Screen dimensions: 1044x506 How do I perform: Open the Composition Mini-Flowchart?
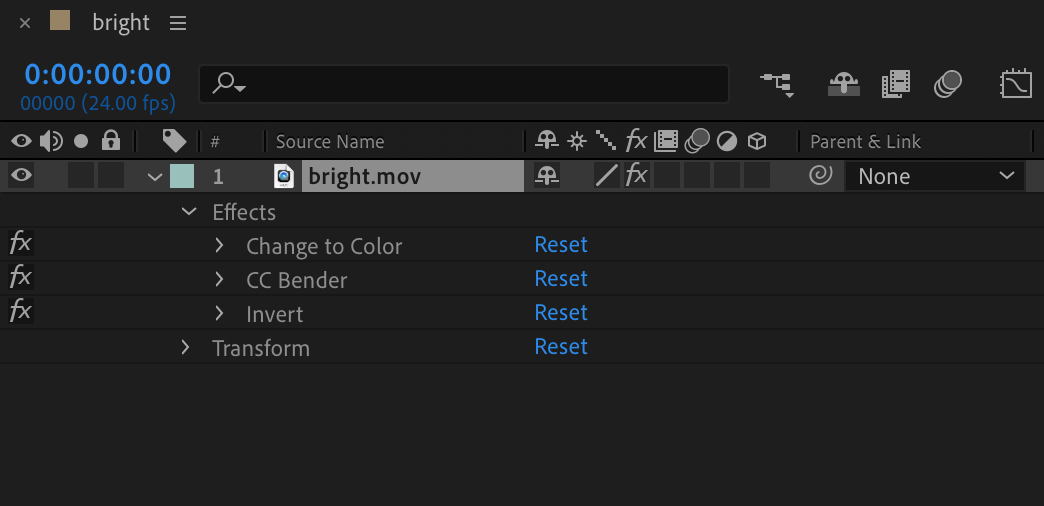coord(777,84)
